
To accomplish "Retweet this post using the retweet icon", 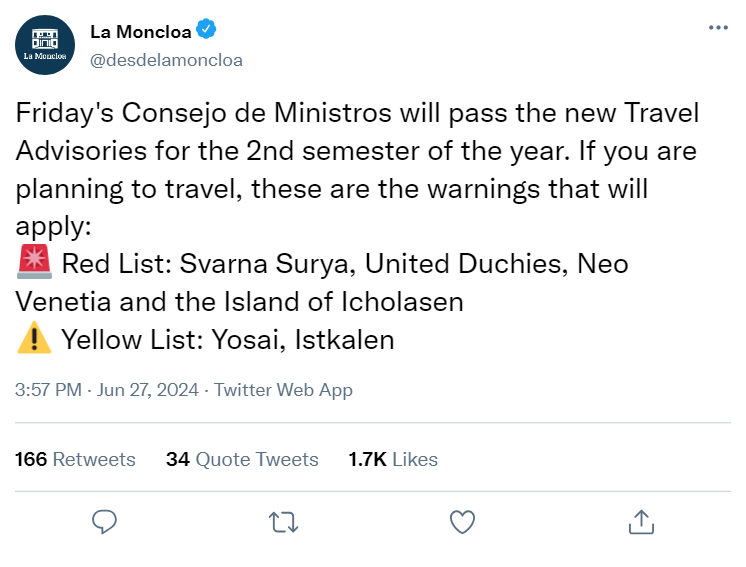I will click(x=283, y=521).
